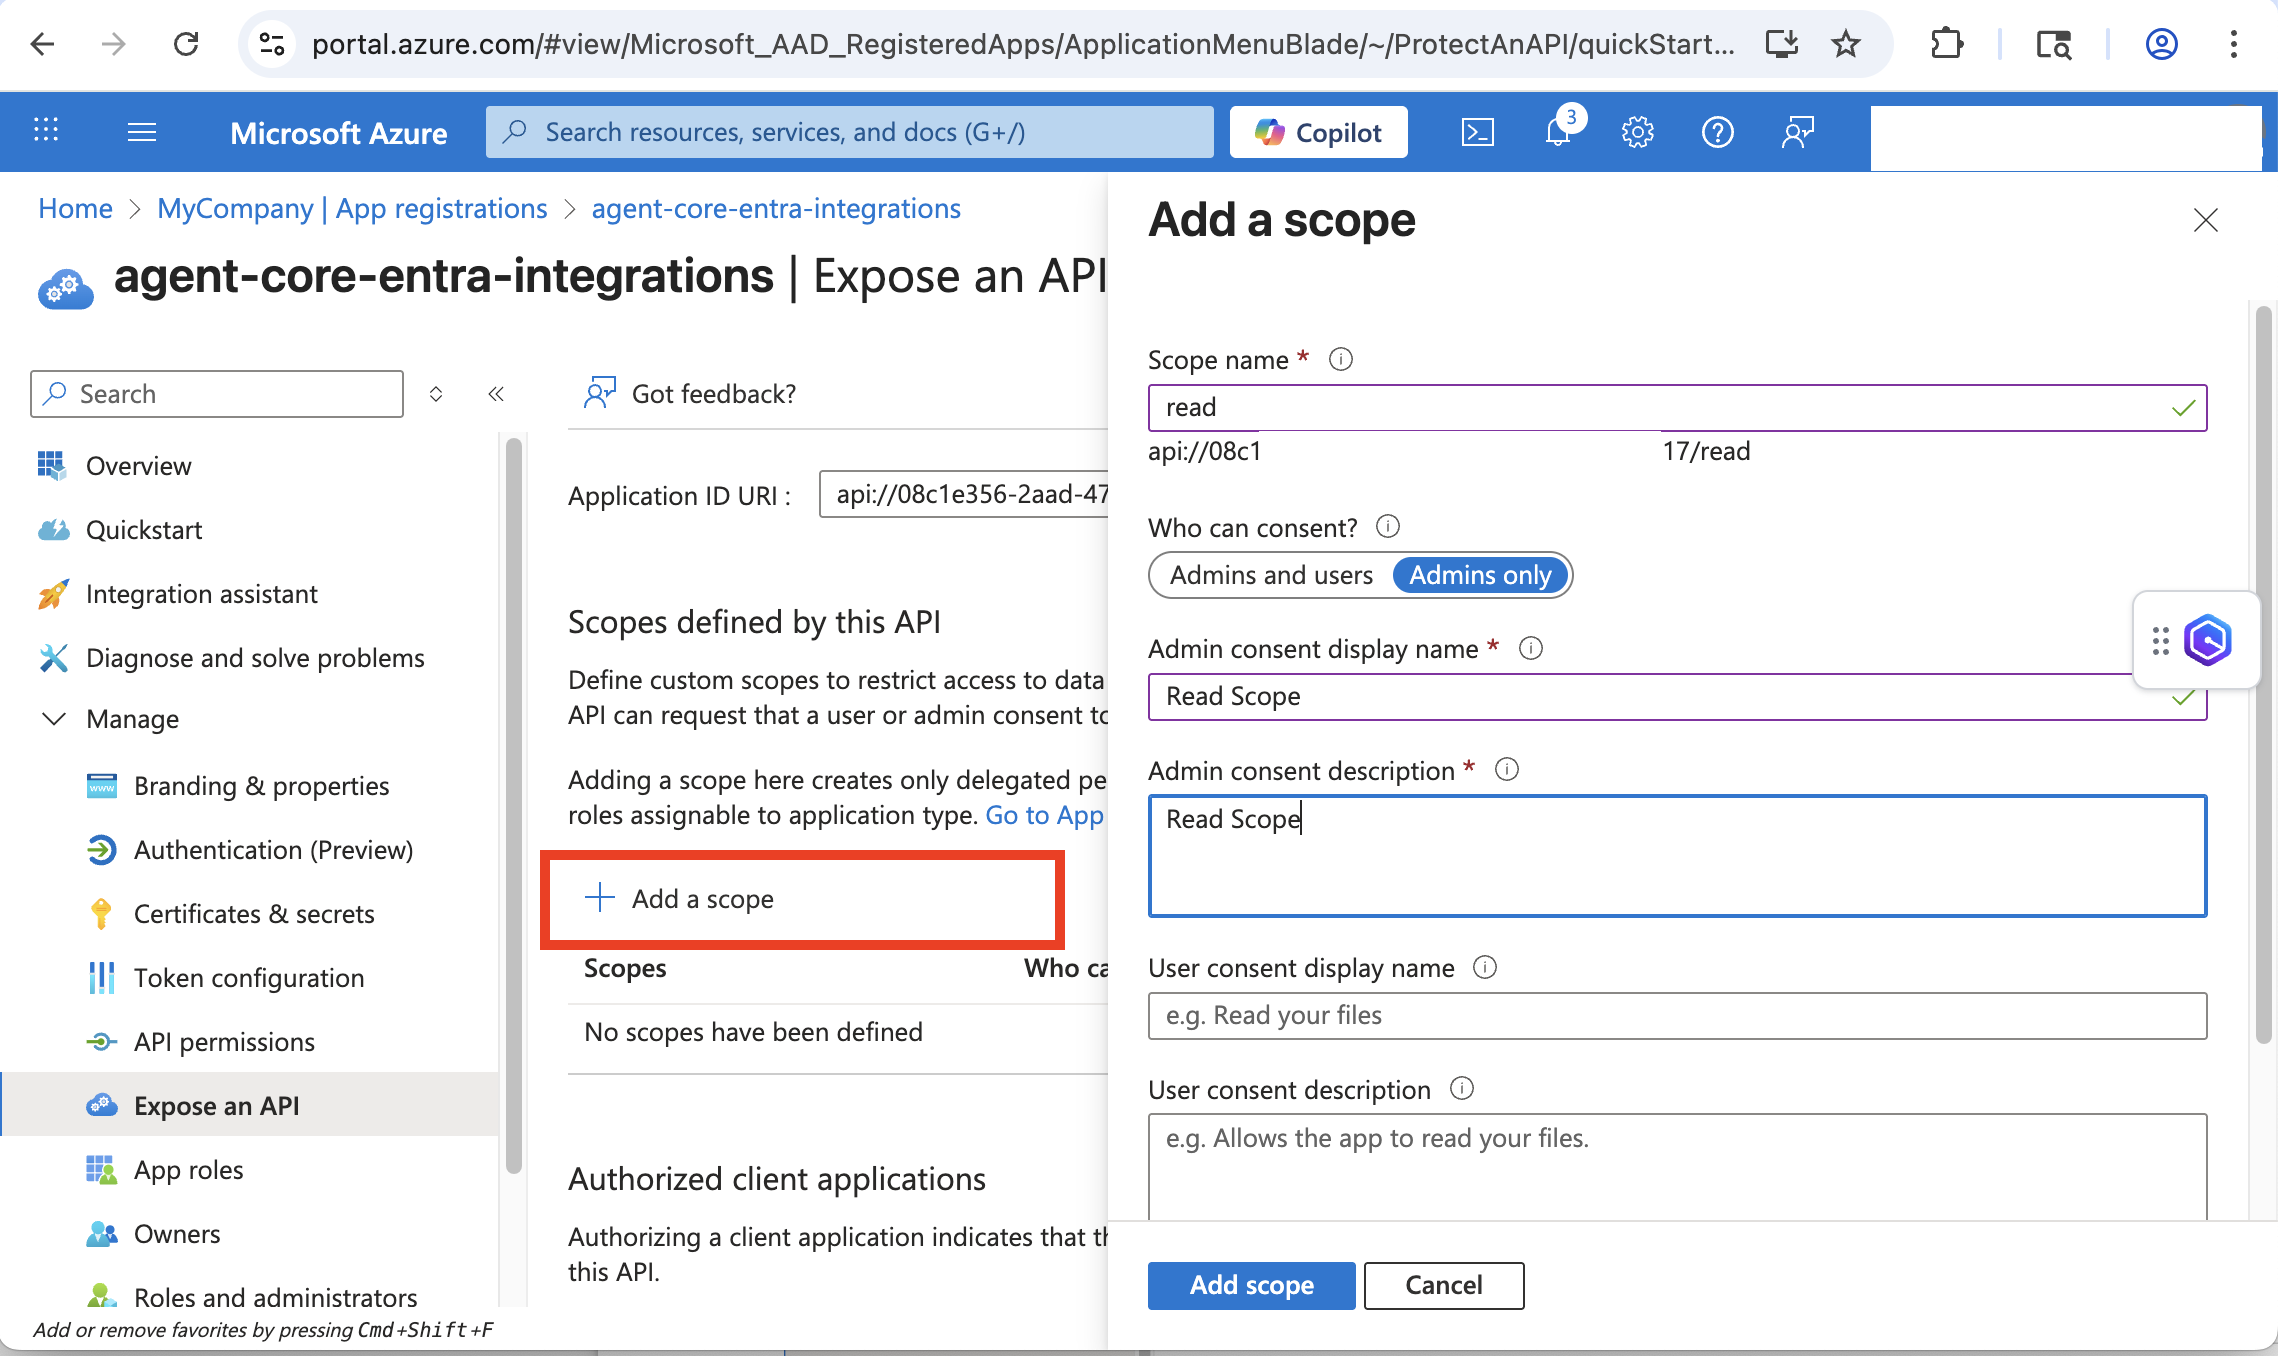The height and width of the screenshot is (1356, 2278).
Task: Open the notifications bell
Action: click(1558, 132)
